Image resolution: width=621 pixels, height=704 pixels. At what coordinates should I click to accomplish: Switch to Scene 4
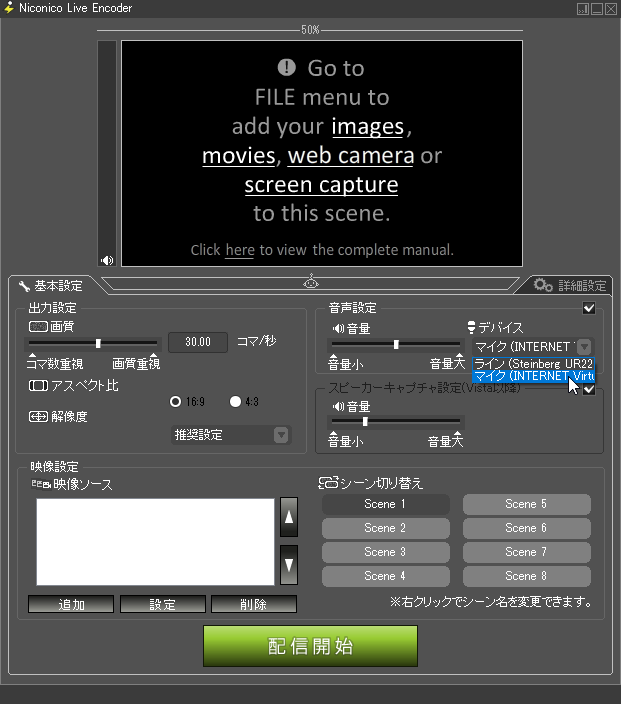coord(386,576)
